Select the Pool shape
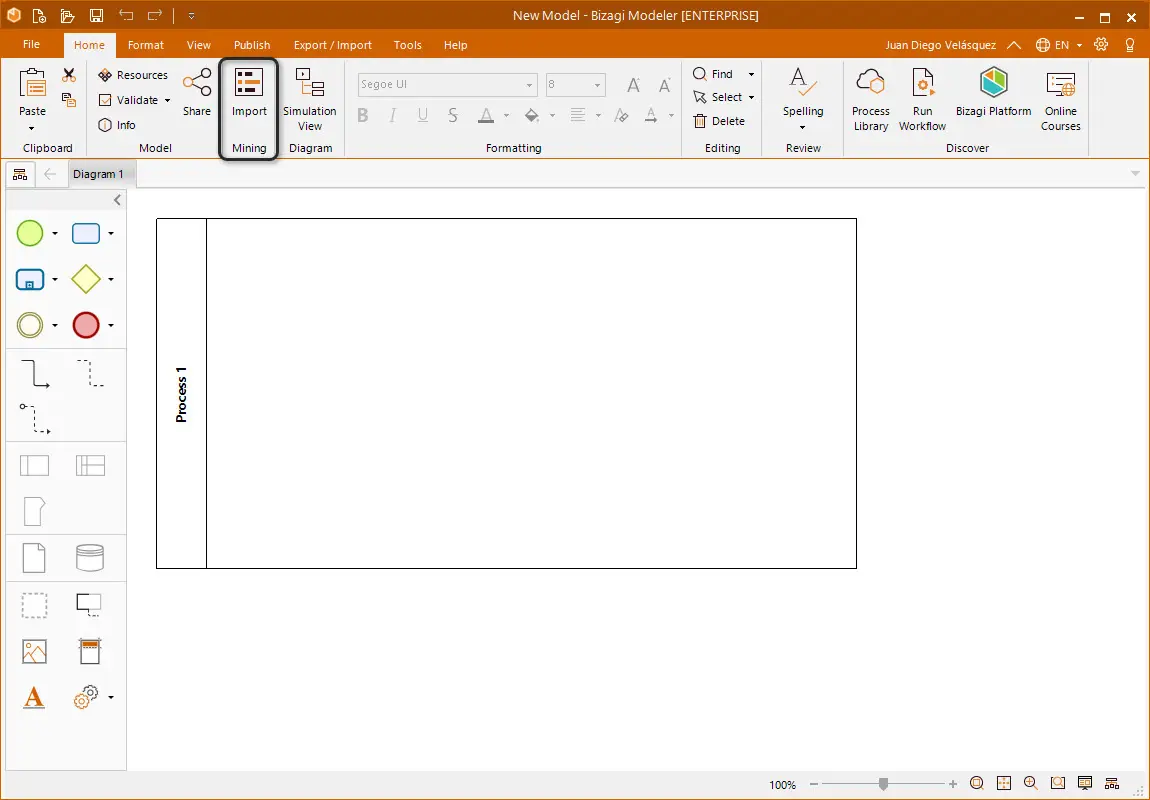The image size is (1150, 800). coord(34,466)
